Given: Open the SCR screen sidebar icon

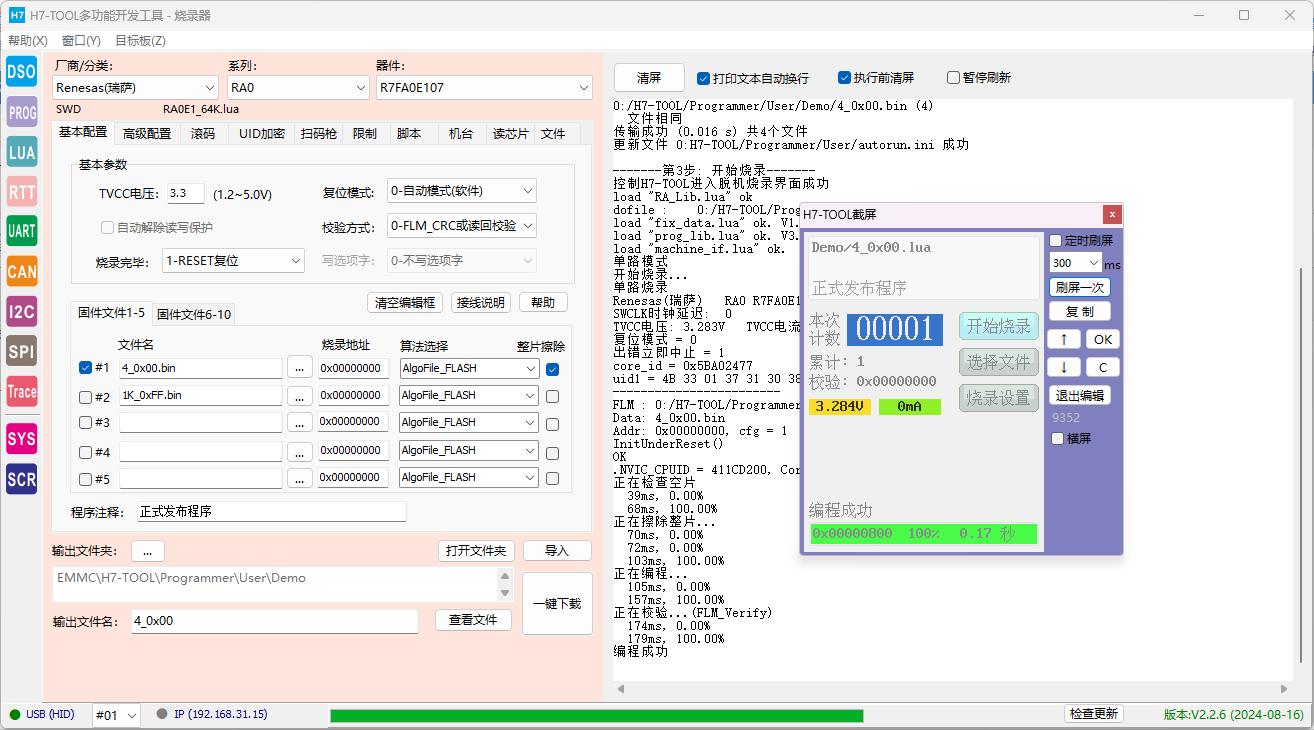Looking at the screenshot, I should (21, 479).
